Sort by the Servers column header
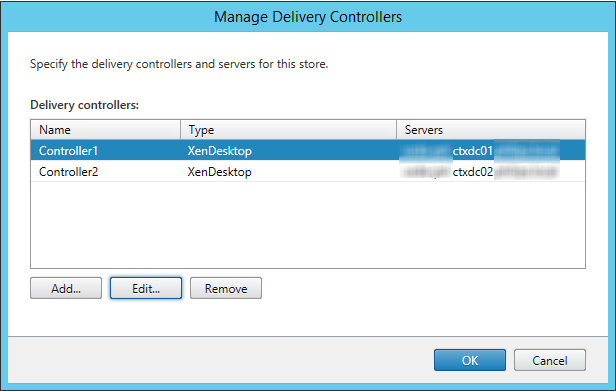 tap(491, 130)
